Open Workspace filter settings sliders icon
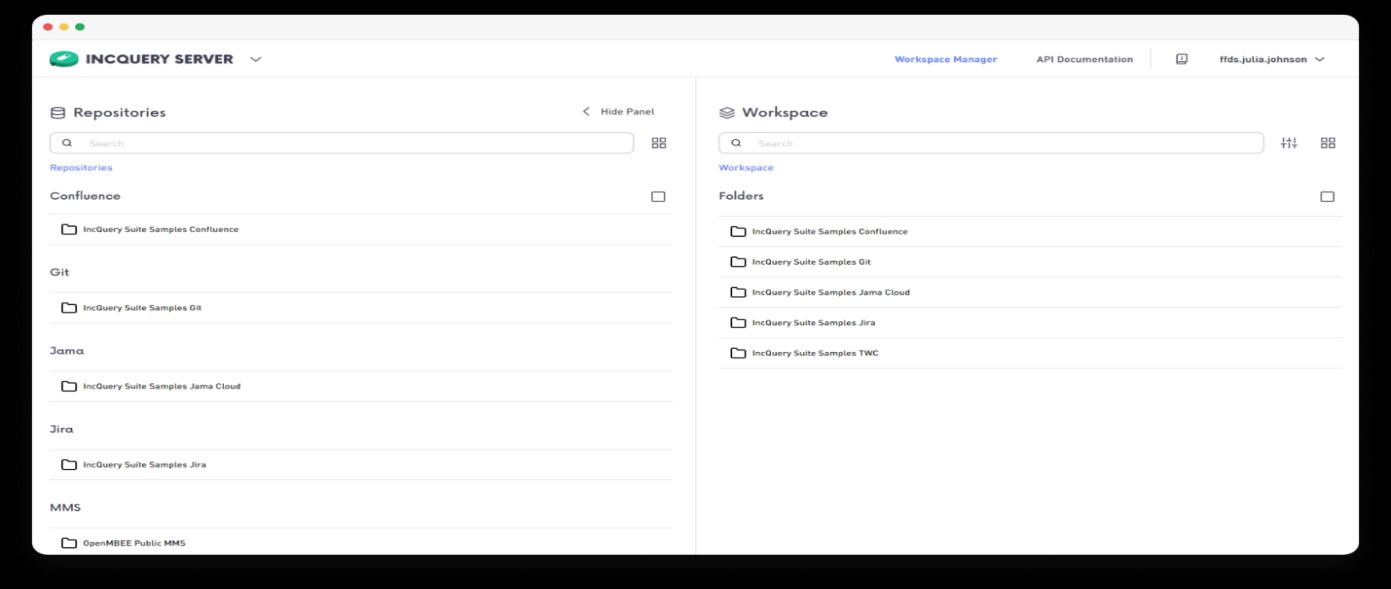The height and width of the screenshot is (589, 1391). click(x=1289, y=143)
